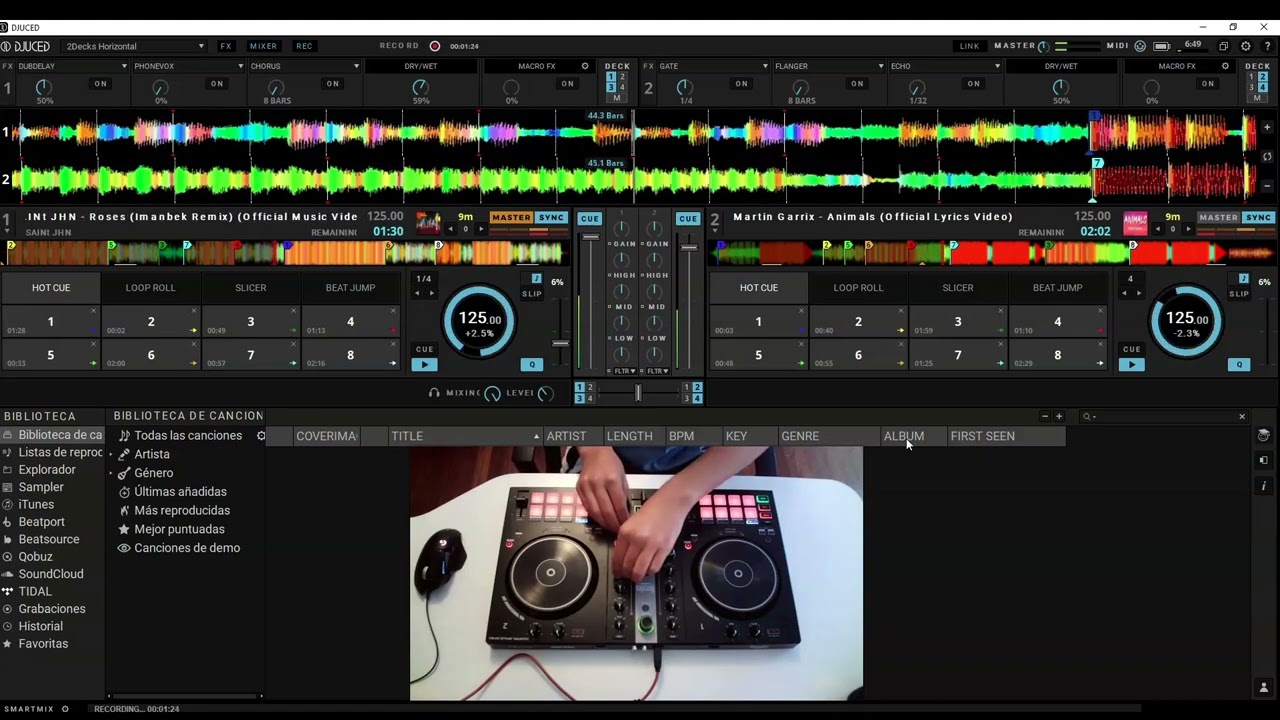The height and width of the screenshot is (720, 1280).
Task: Open Beatport in the library sidebar
Action: coord(41,522)
